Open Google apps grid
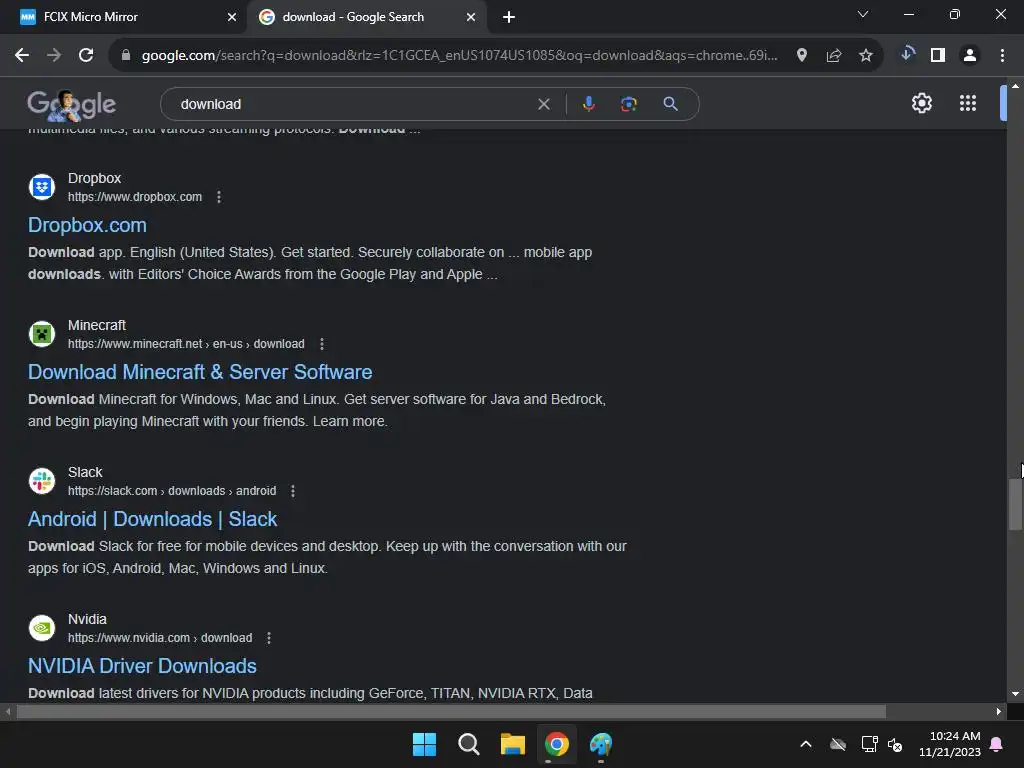This screenshot has height=768, width=1024. pyautogui.click(x=967, y=103)
